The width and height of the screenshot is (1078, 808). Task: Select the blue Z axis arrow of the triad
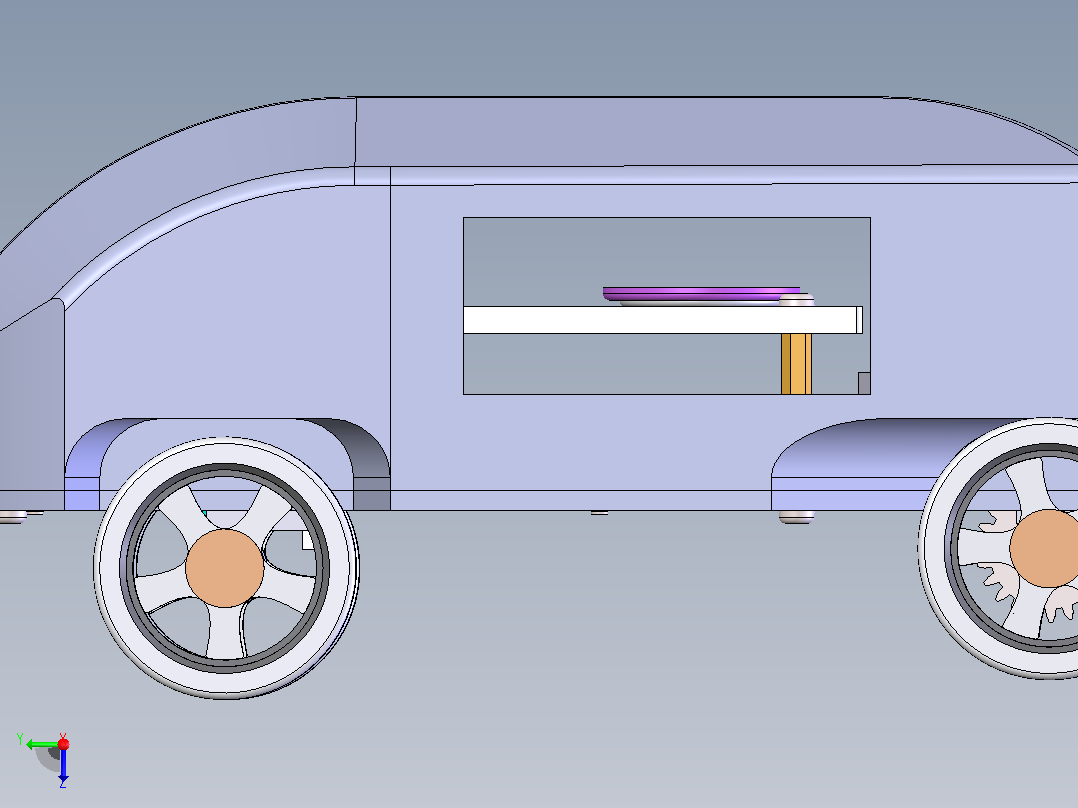(x=63, y=765)
